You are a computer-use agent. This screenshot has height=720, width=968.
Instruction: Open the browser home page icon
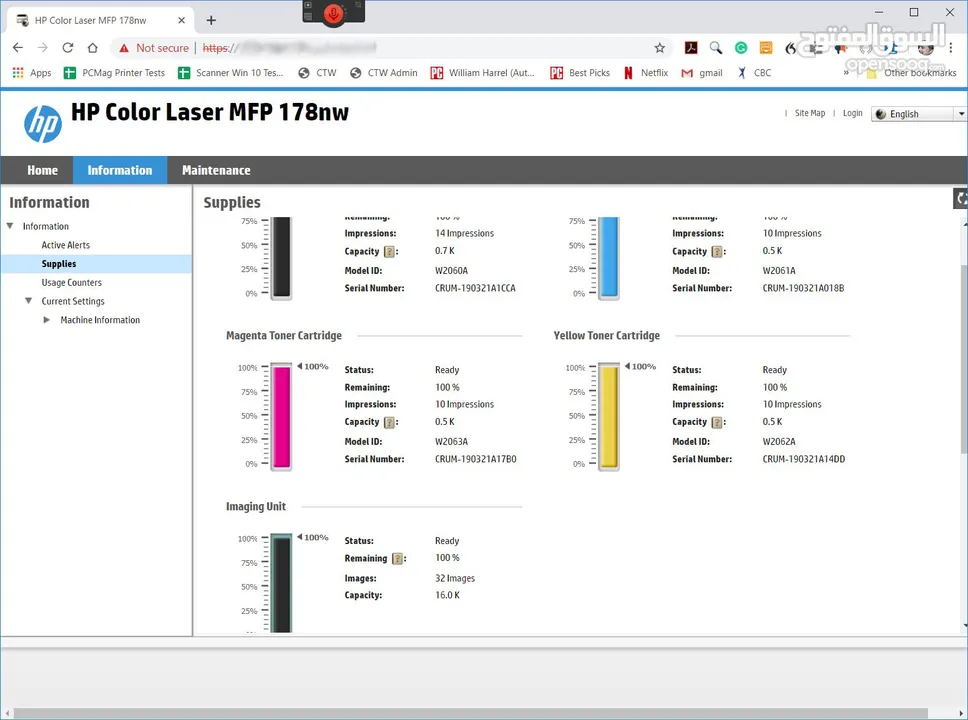[x=93, y=48]
